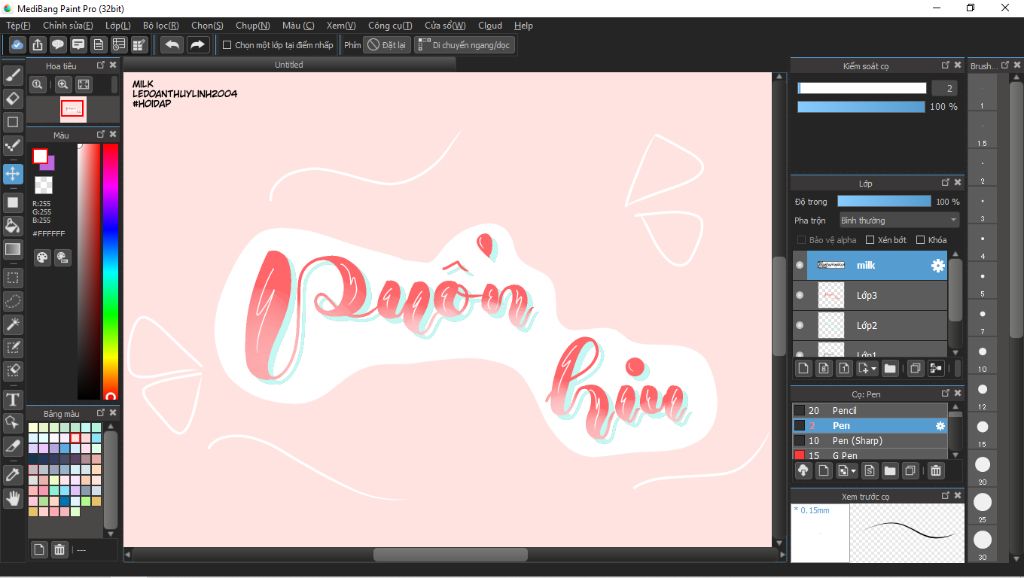1024x578 pixels.
Task: Click the share/export icon in toolbar
Action: pos(38,44)
